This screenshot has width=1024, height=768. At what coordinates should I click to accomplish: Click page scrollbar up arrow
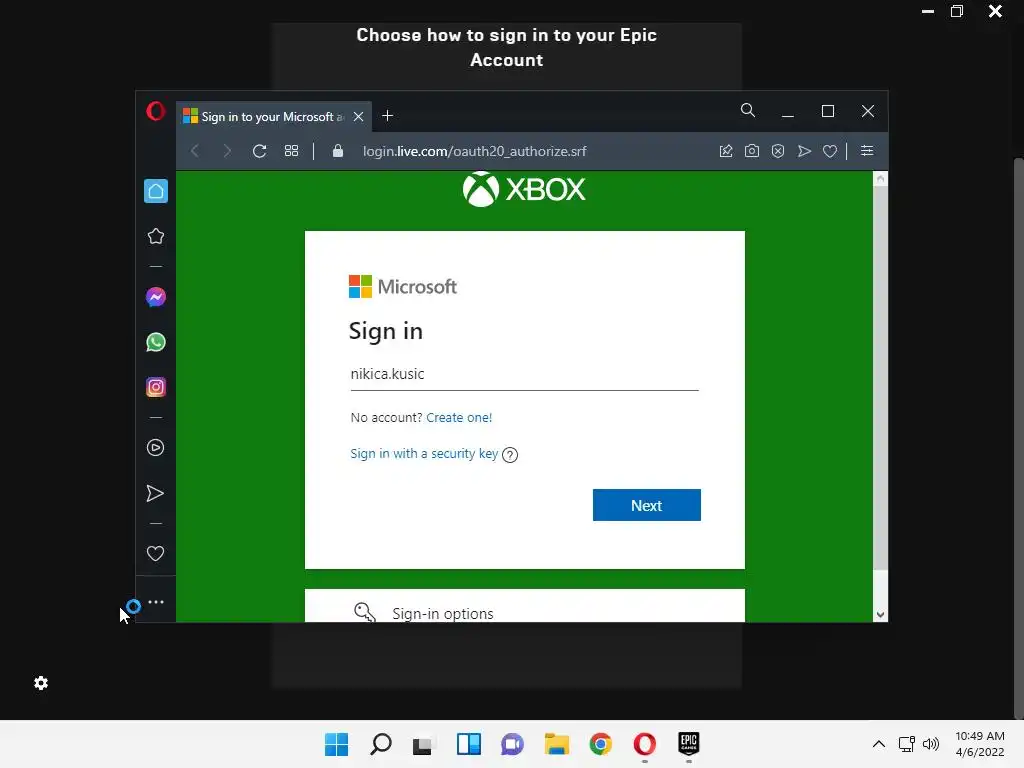point(880,178)
